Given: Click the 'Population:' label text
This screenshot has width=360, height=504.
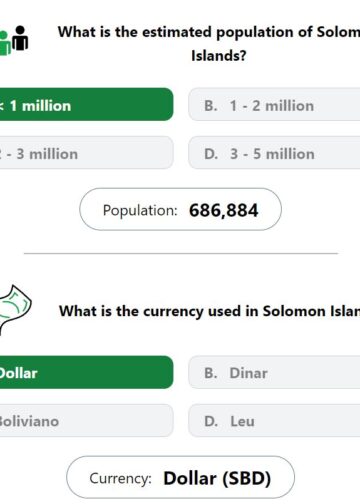Looking at the screenshot, I should [x=140, y=211].
